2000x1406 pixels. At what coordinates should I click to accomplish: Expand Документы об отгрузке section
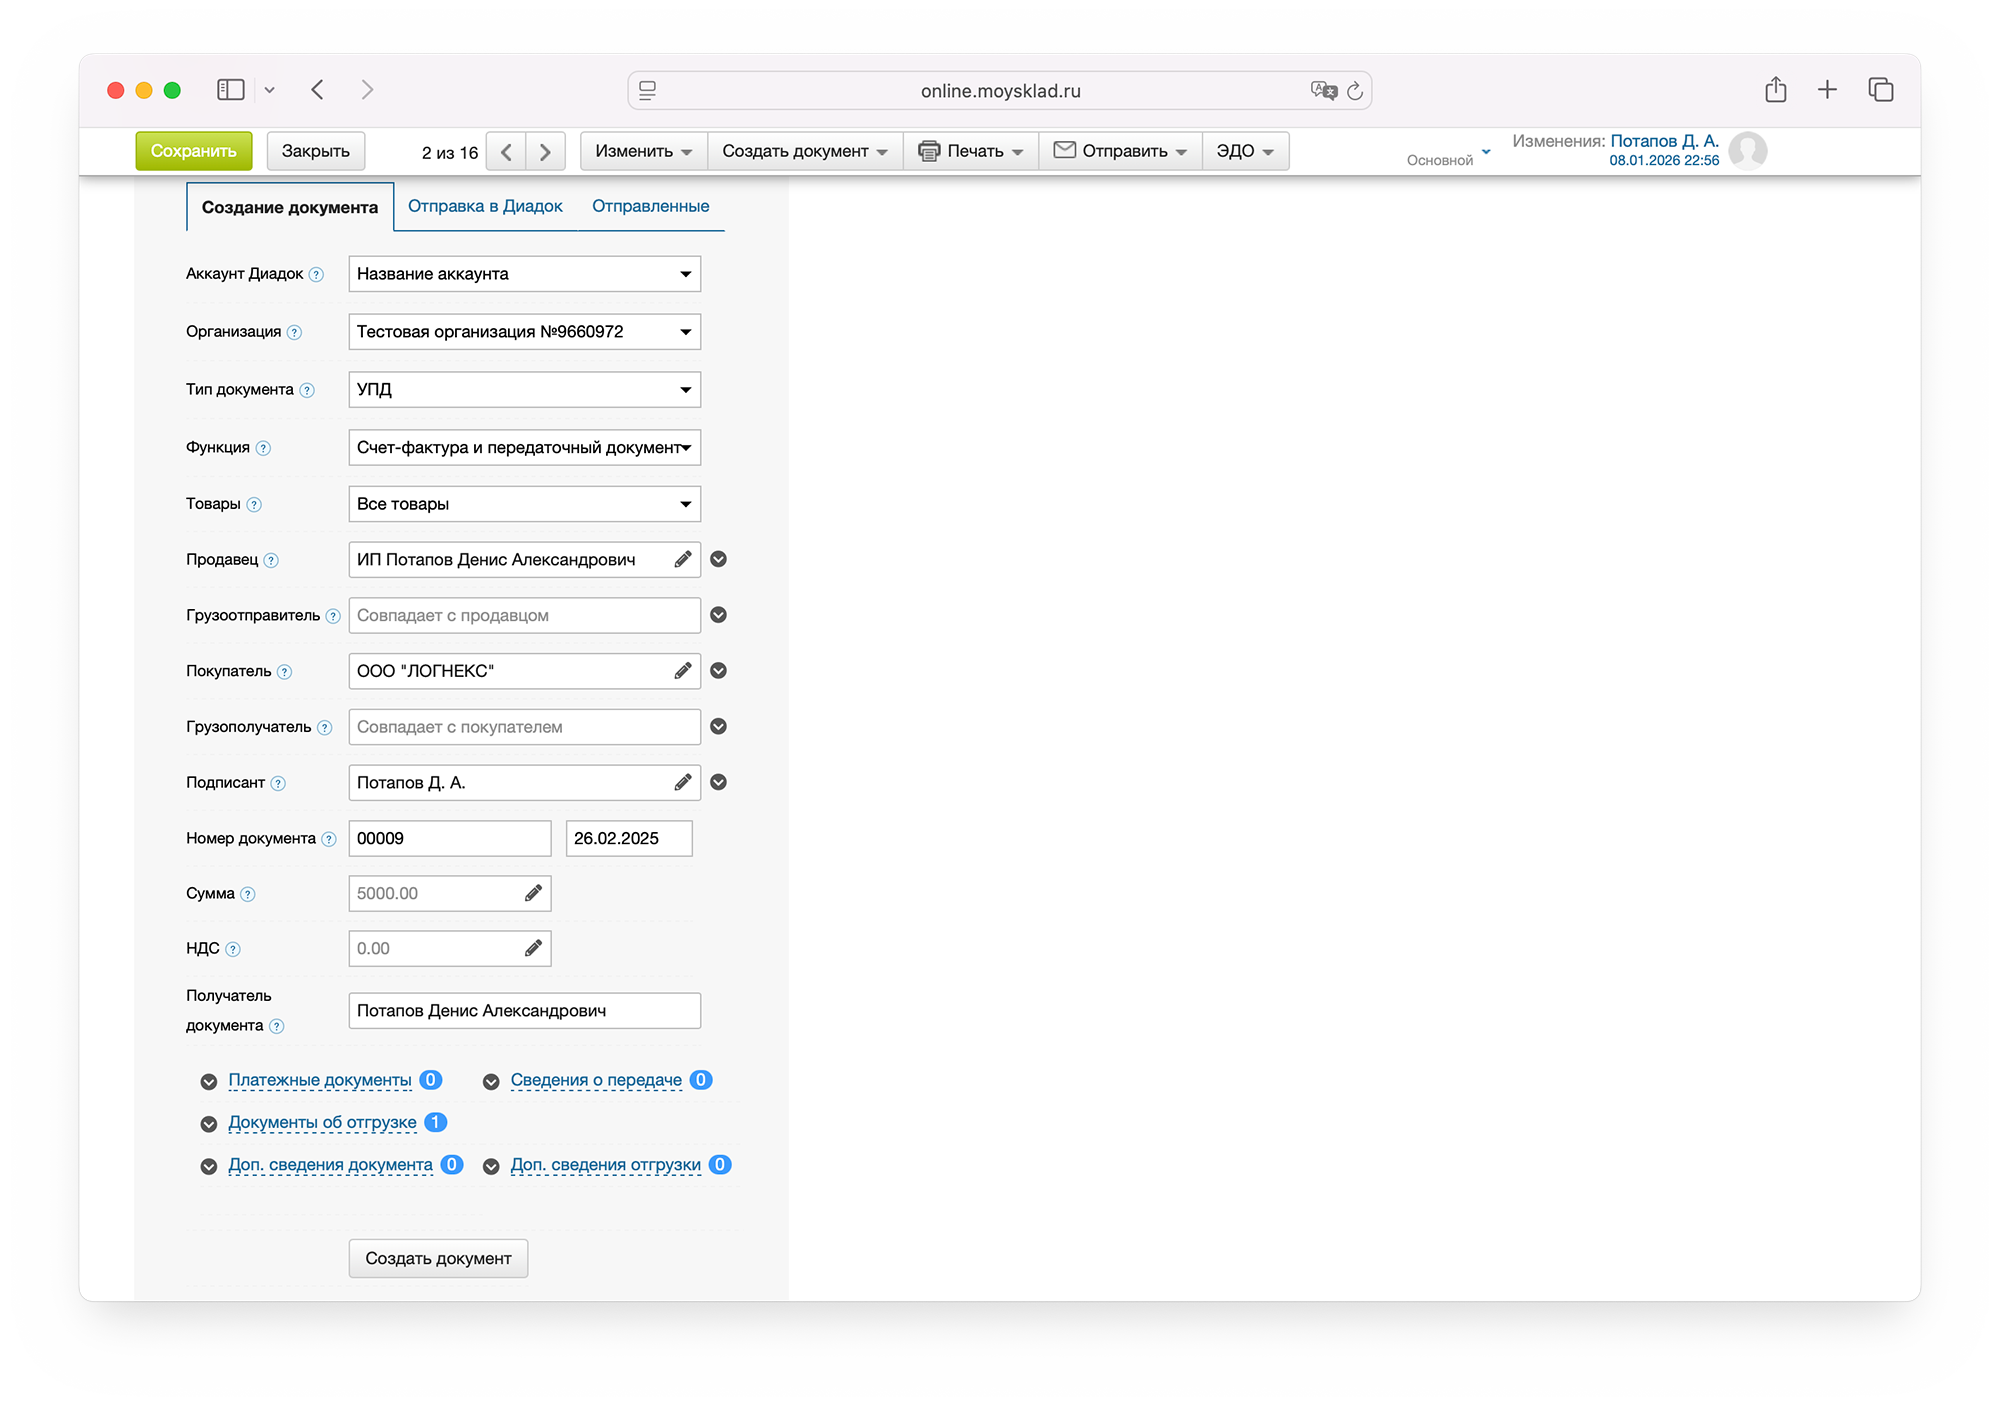[x=321, y=1122]
